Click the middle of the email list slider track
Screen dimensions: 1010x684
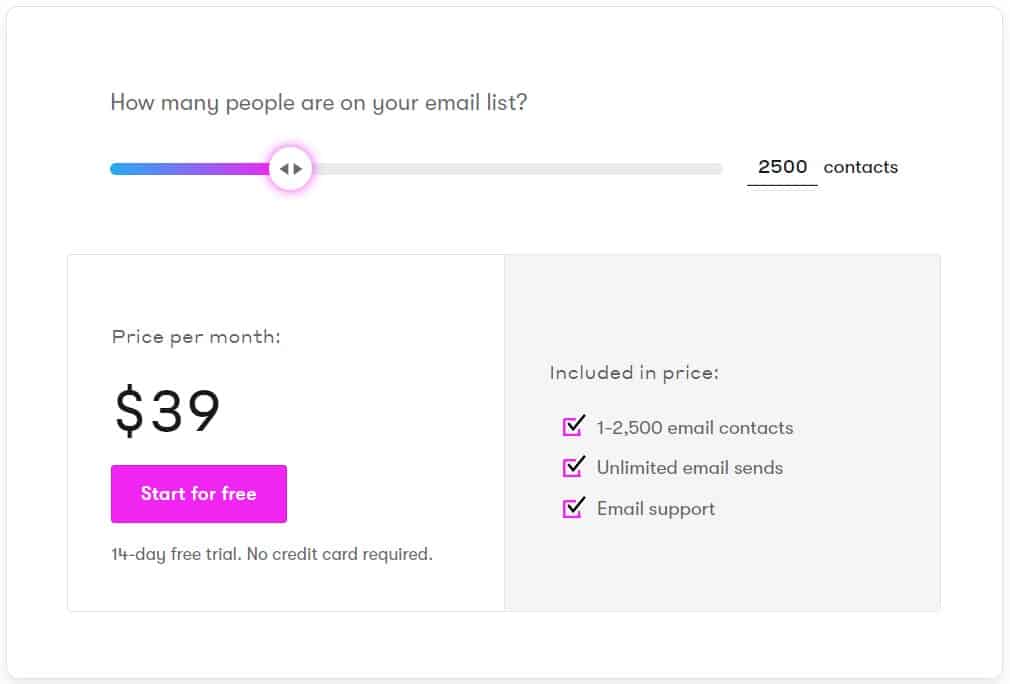click(x=414, y=168)
